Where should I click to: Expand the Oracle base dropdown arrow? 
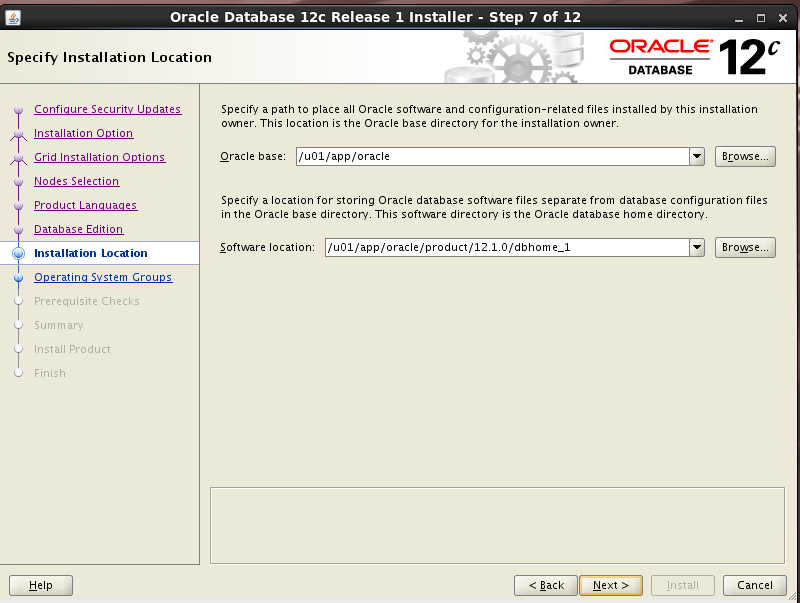[697, 156]
